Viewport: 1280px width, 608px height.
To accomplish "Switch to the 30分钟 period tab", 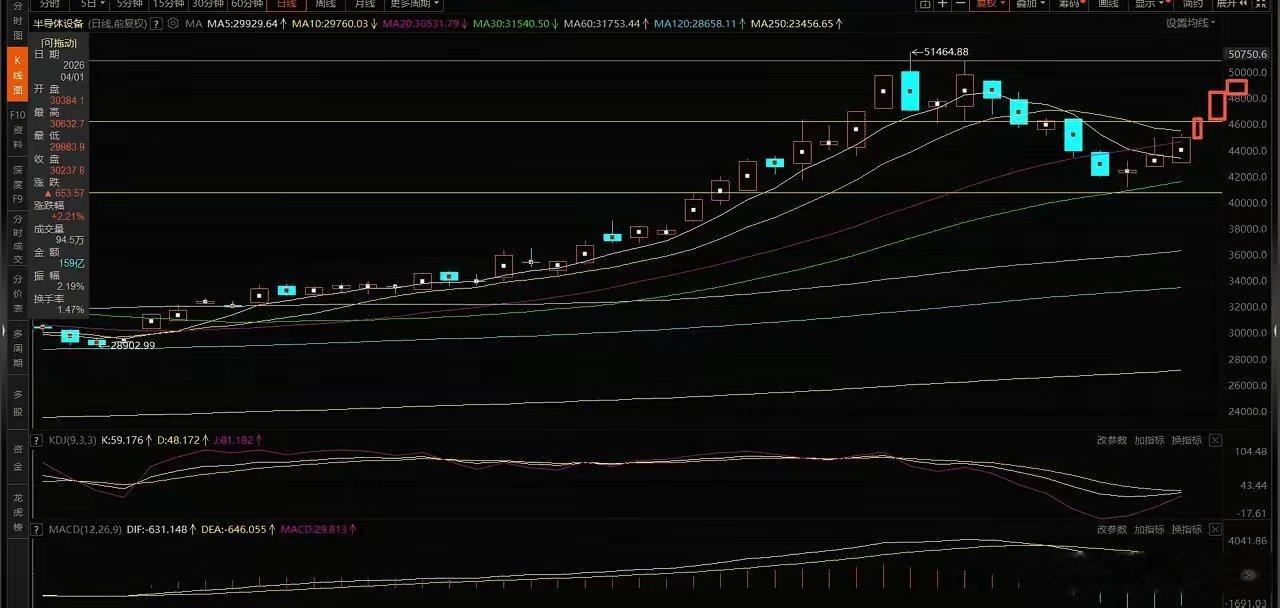I will pos(207,4).
